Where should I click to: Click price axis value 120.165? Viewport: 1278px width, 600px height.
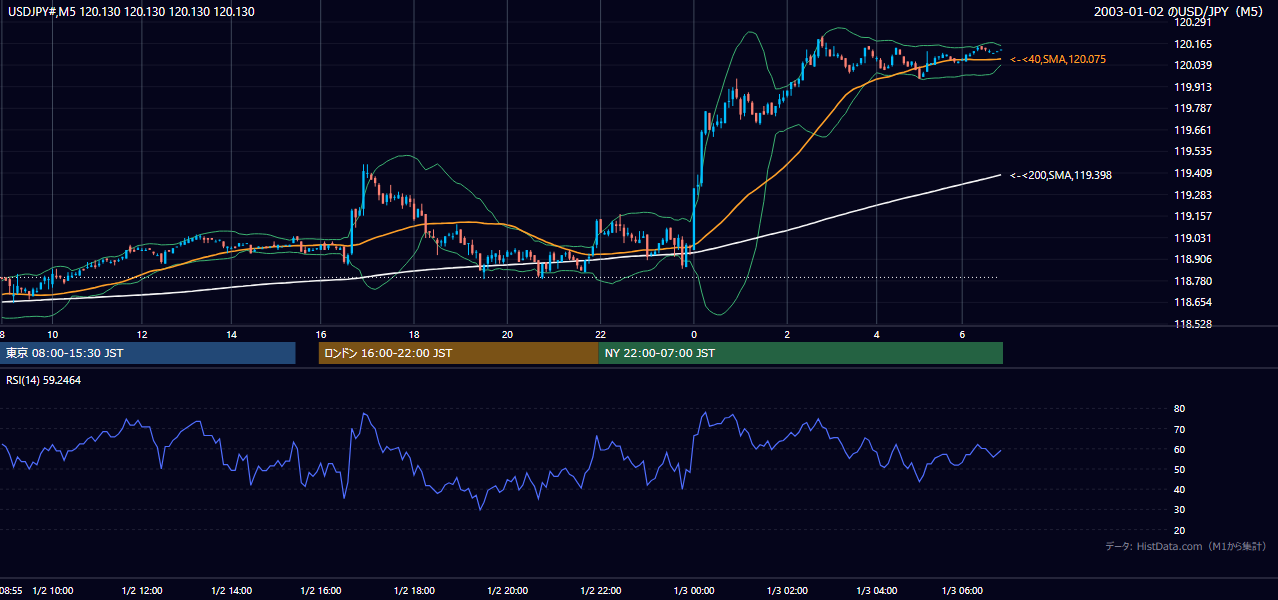[x=1192, y=44]
